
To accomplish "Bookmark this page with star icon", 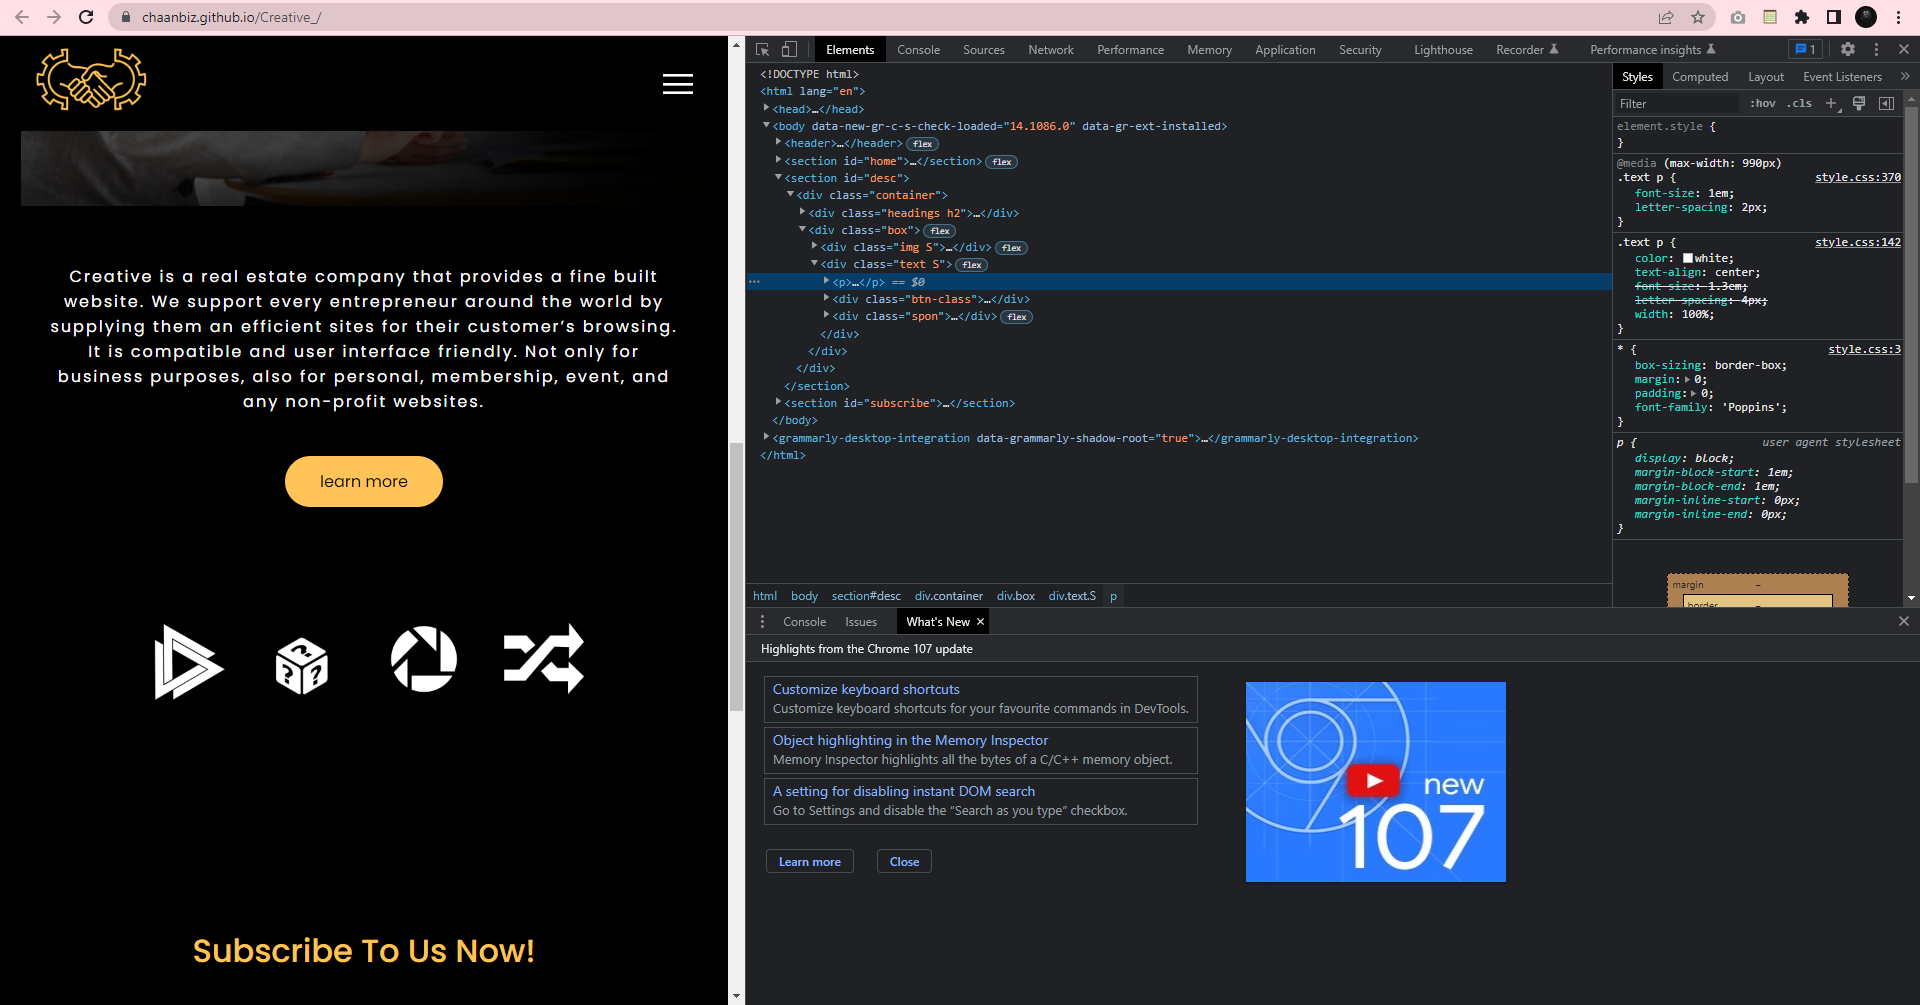I will pyautogui.click(x=1698, y=17).
